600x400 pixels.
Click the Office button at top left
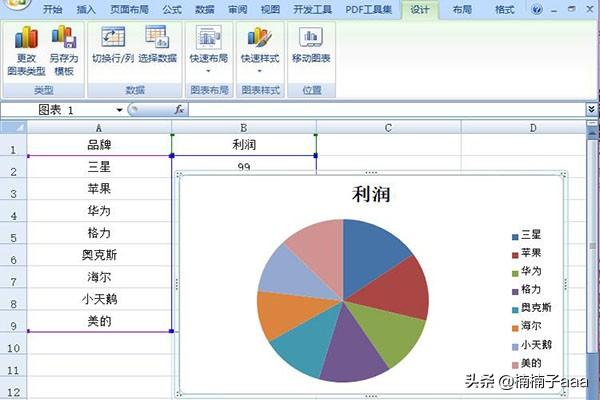tap(15, 4)
